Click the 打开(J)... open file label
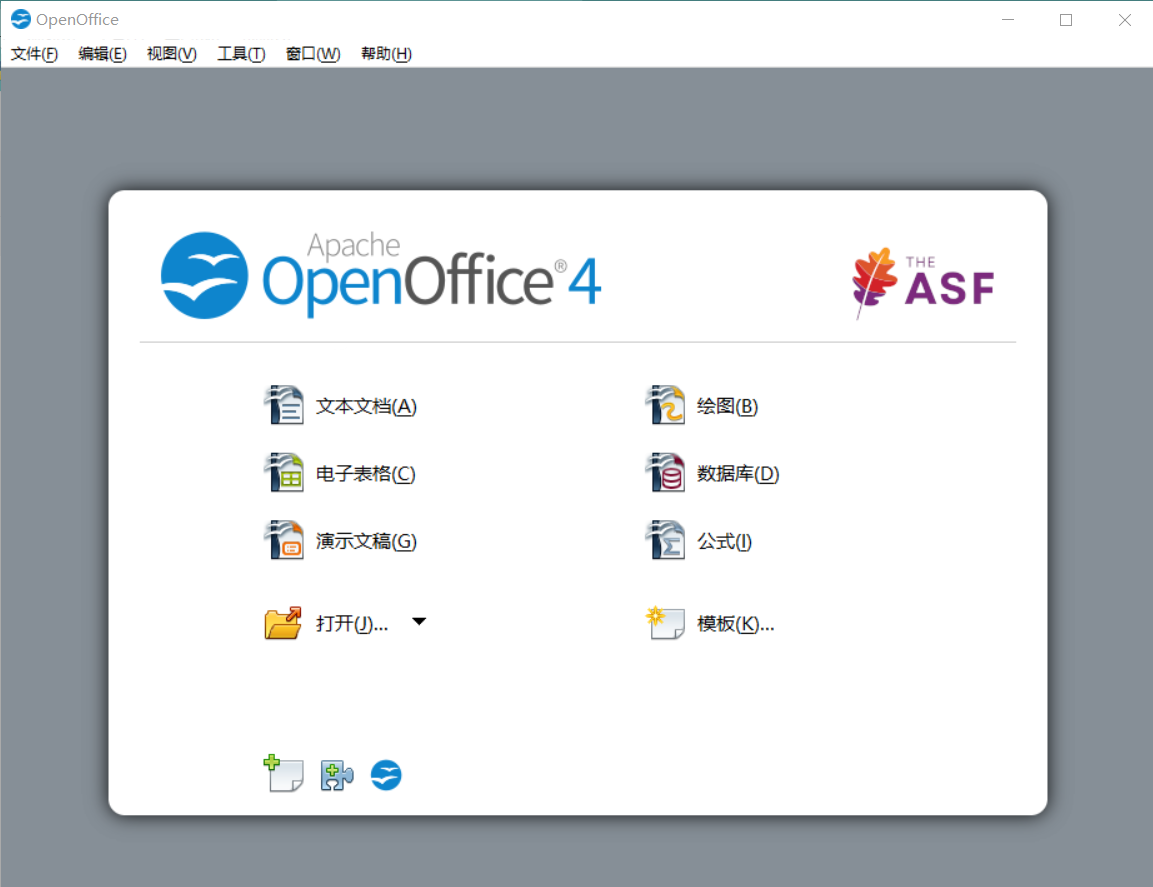Image resolution: width=1153 pixels, height=887 pixels. click(x=351, y=624)
